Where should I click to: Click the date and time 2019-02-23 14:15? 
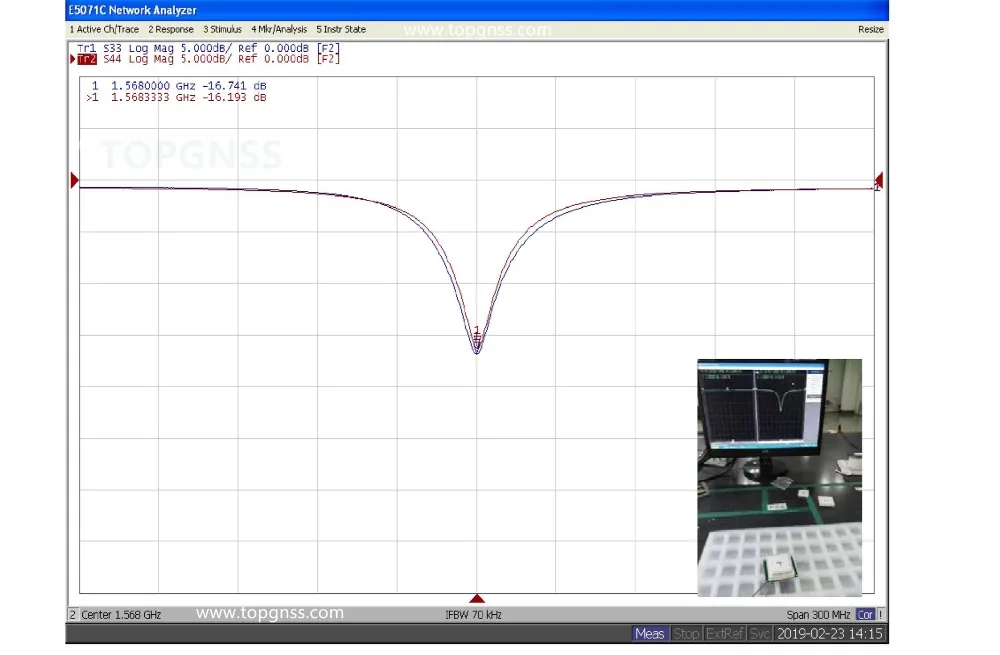tap(830, 633)
